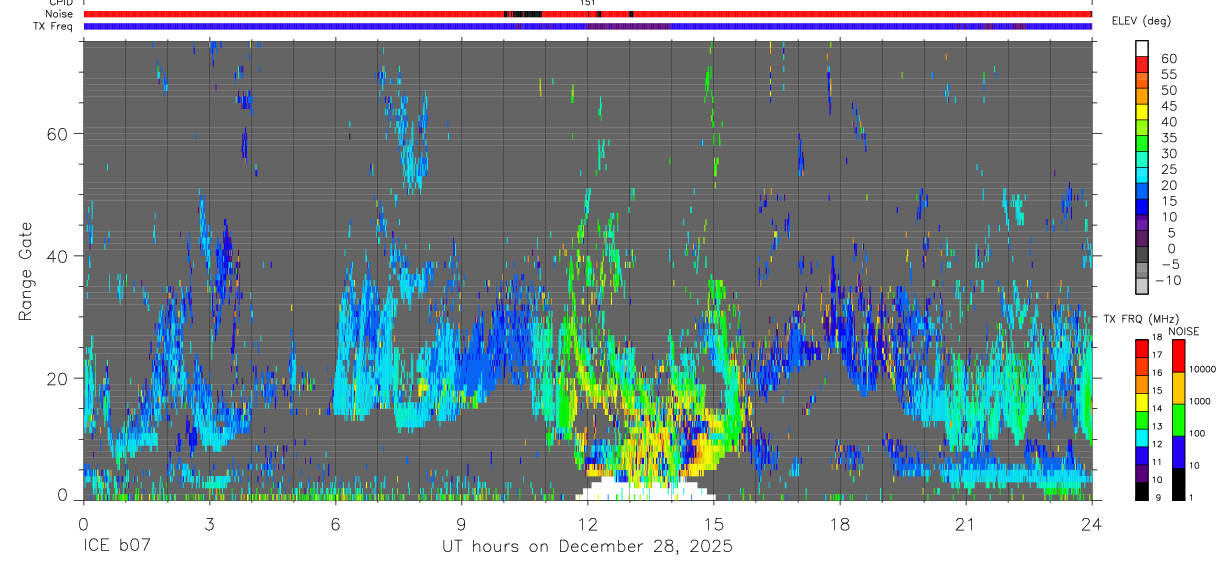Select the cyan swatch in the elevation scale
This screenshot has width=1228, height=567.
pos(1142,175)
